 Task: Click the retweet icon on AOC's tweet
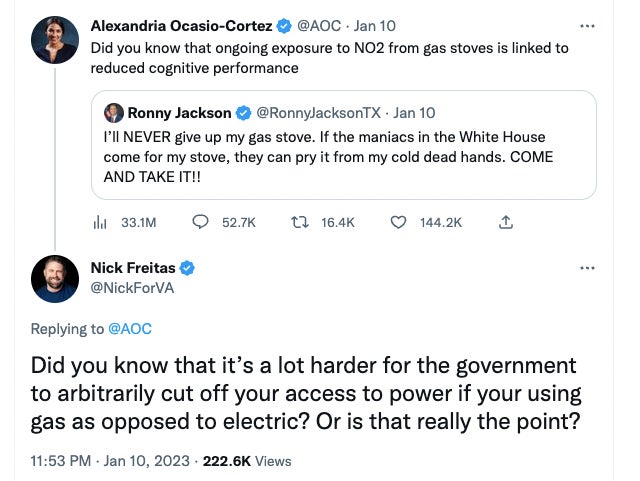(297, 222)
